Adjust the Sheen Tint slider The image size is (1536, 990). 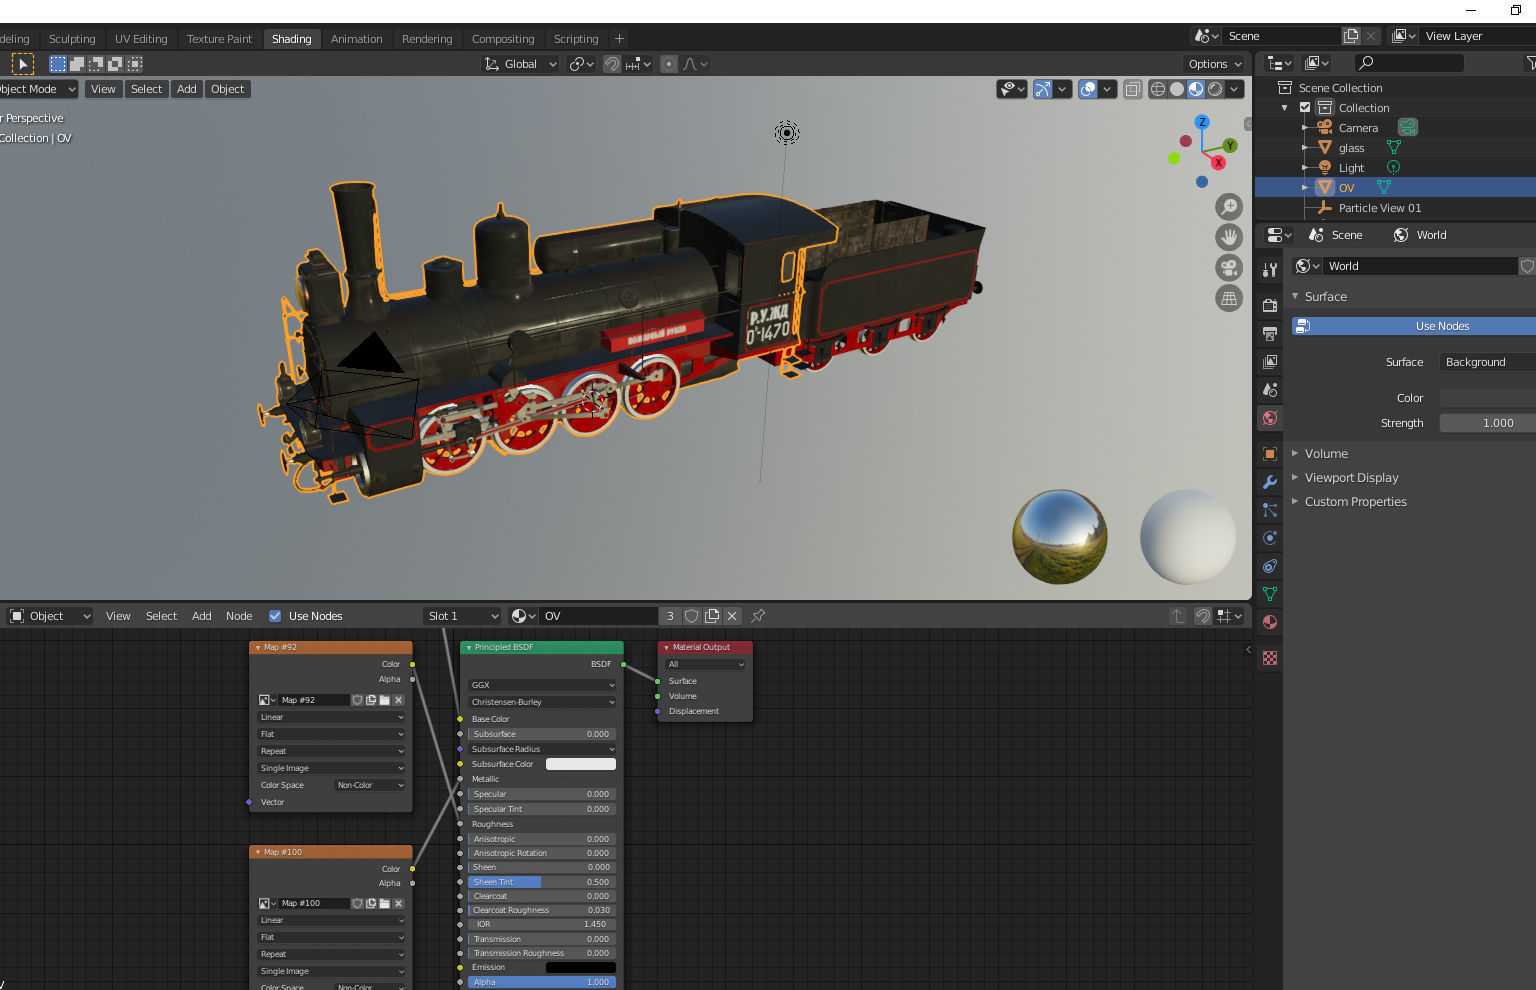(542, 882)
